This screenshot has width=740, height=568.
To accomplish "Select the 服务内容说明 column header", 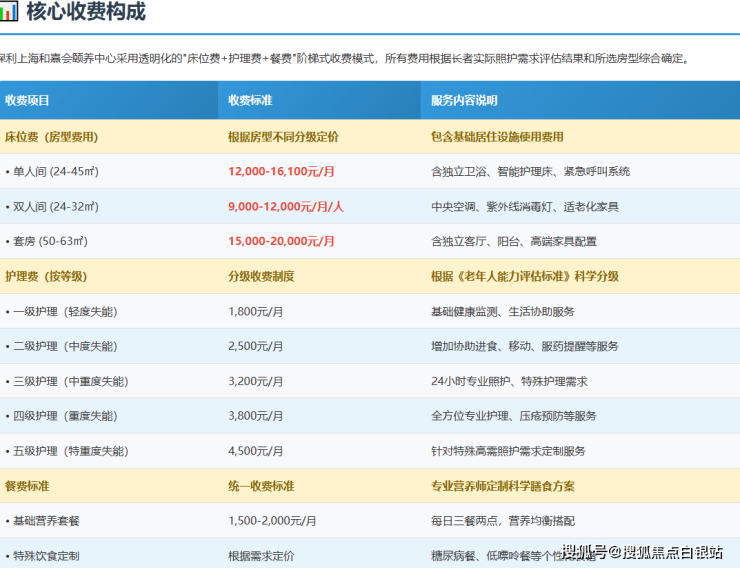I will coord(464,100).
